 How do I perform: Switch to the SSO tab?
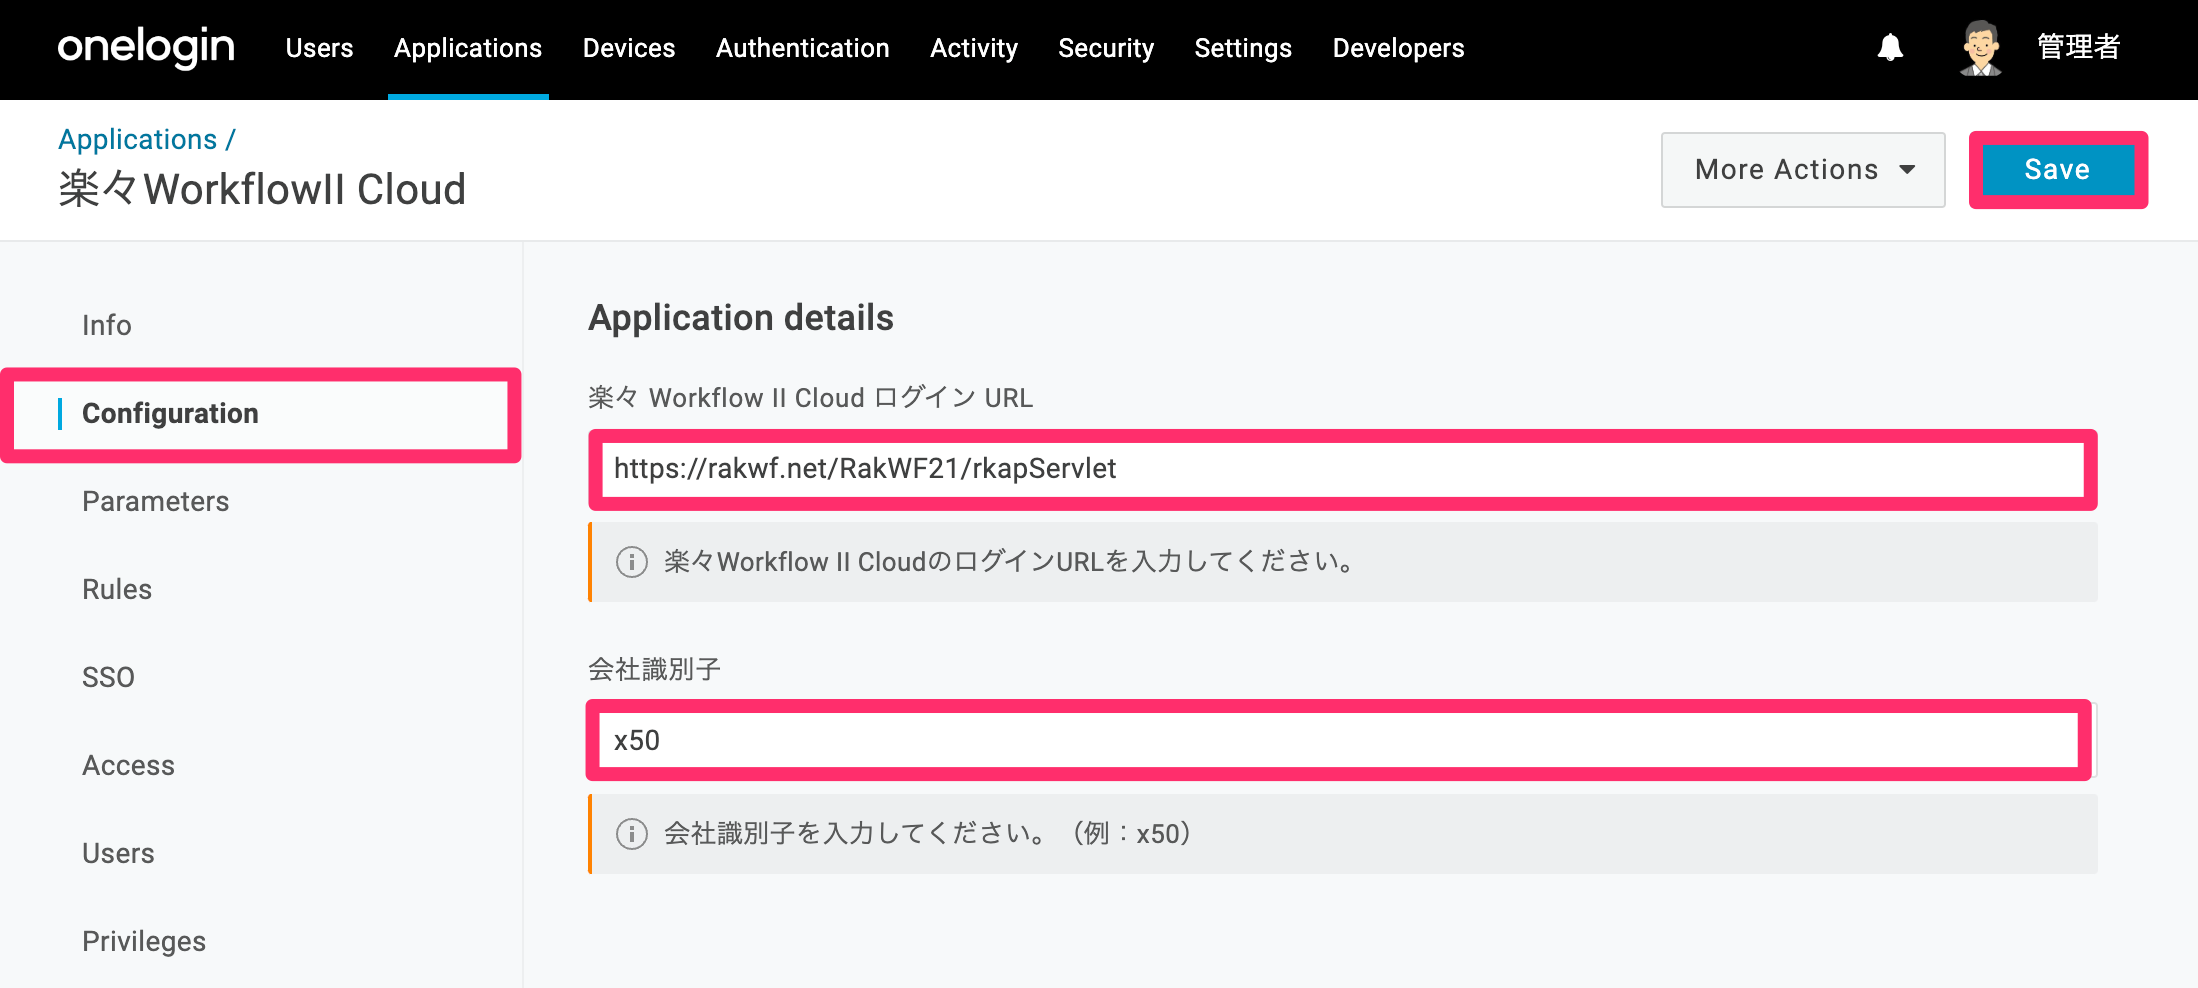108,677
